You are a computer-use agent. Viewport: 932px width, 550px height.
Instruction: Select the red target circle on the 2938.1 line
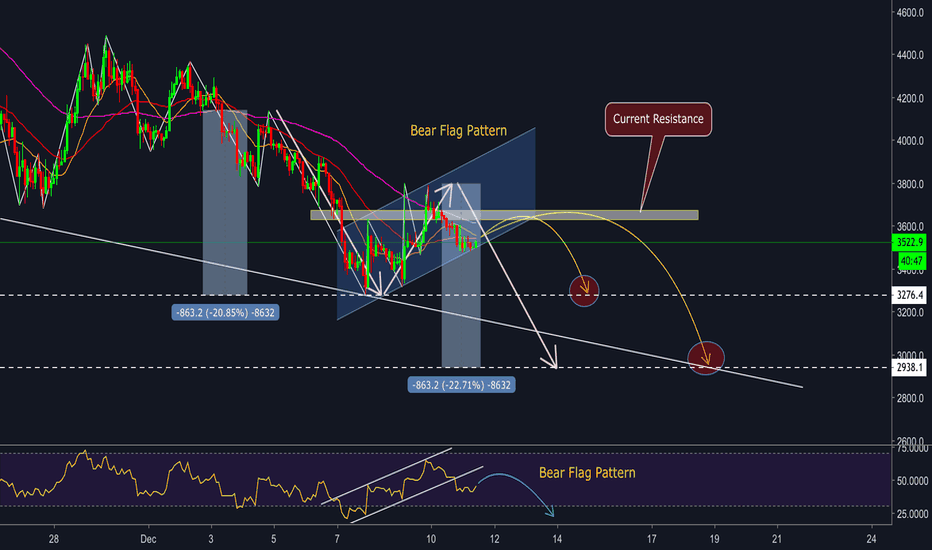706,359
